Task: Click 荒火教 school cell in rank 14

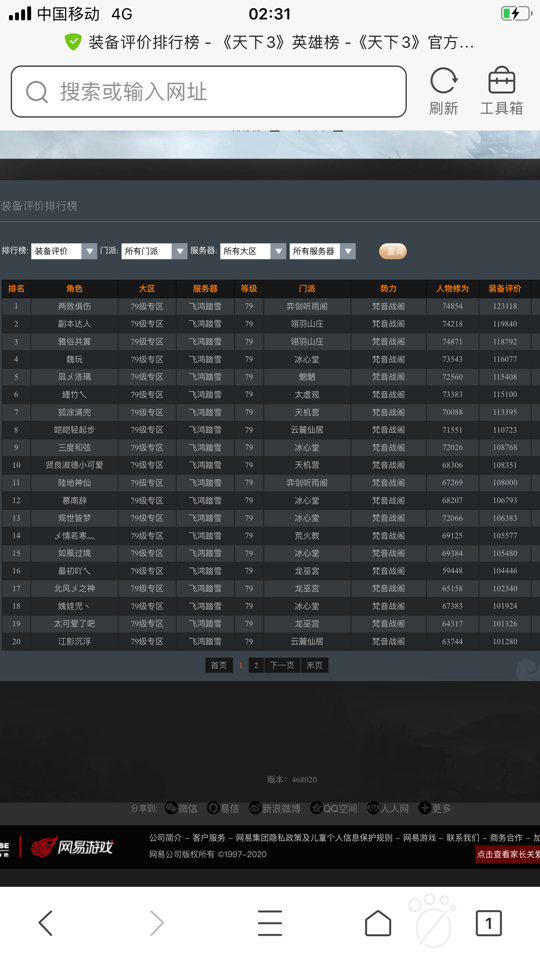Action: coord(307,536)
